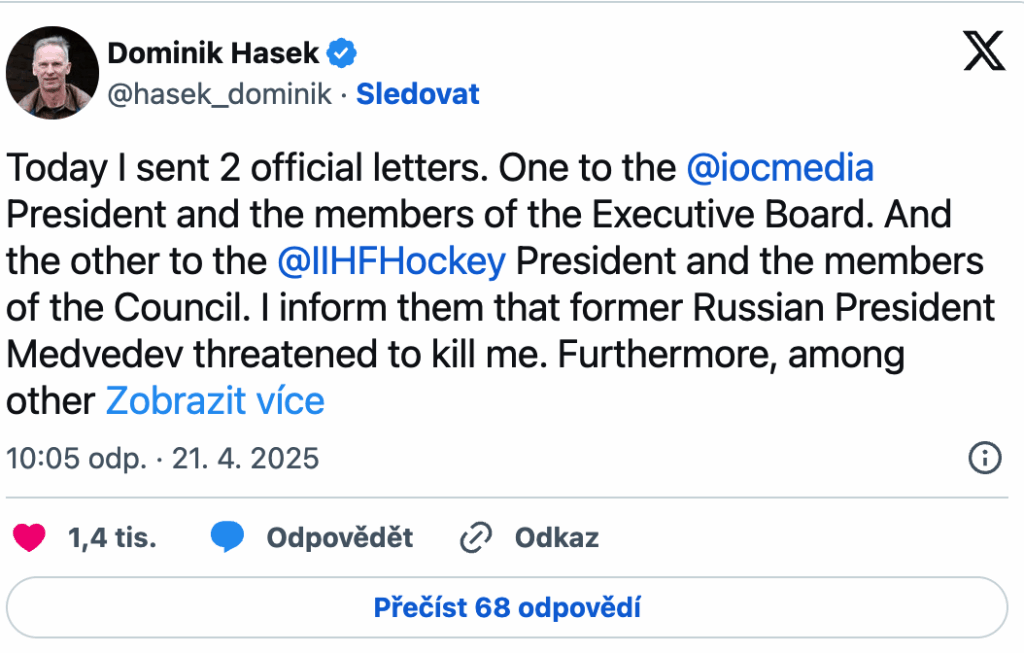Viewport: 1024px width, 653px height.
Task: Follow the account via Sledovat
Action: (x=418, y=94)
